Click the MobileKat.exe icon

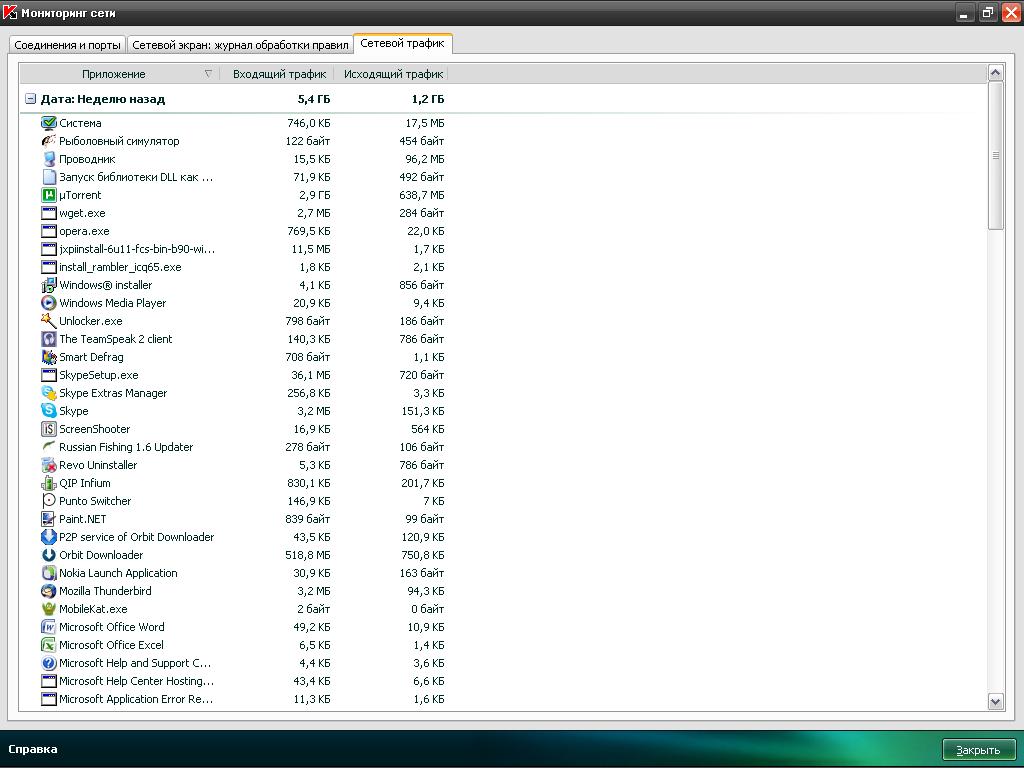[x=48, y=609]
